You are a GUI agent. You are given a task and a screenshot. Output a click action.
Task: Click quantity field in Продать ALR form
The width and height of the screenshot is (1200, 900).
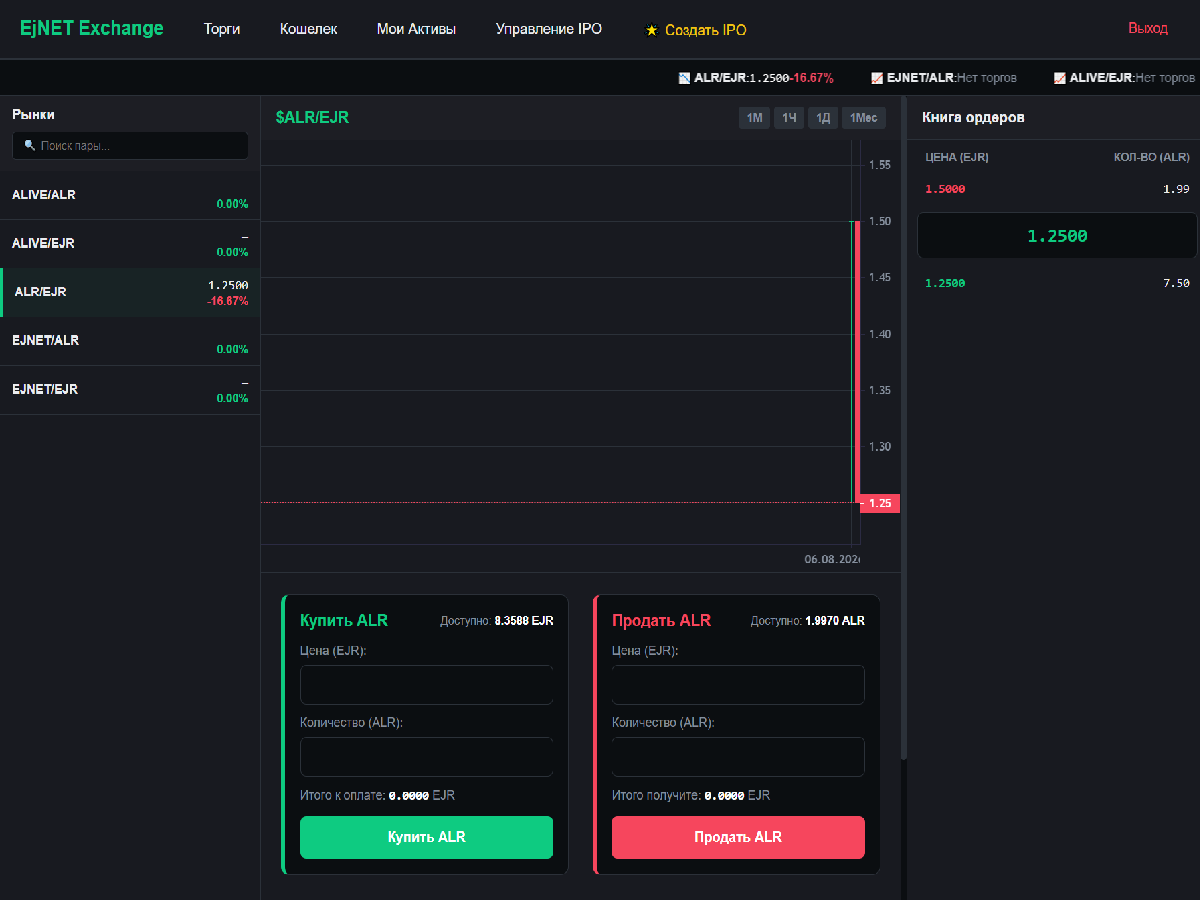(738, 757)
